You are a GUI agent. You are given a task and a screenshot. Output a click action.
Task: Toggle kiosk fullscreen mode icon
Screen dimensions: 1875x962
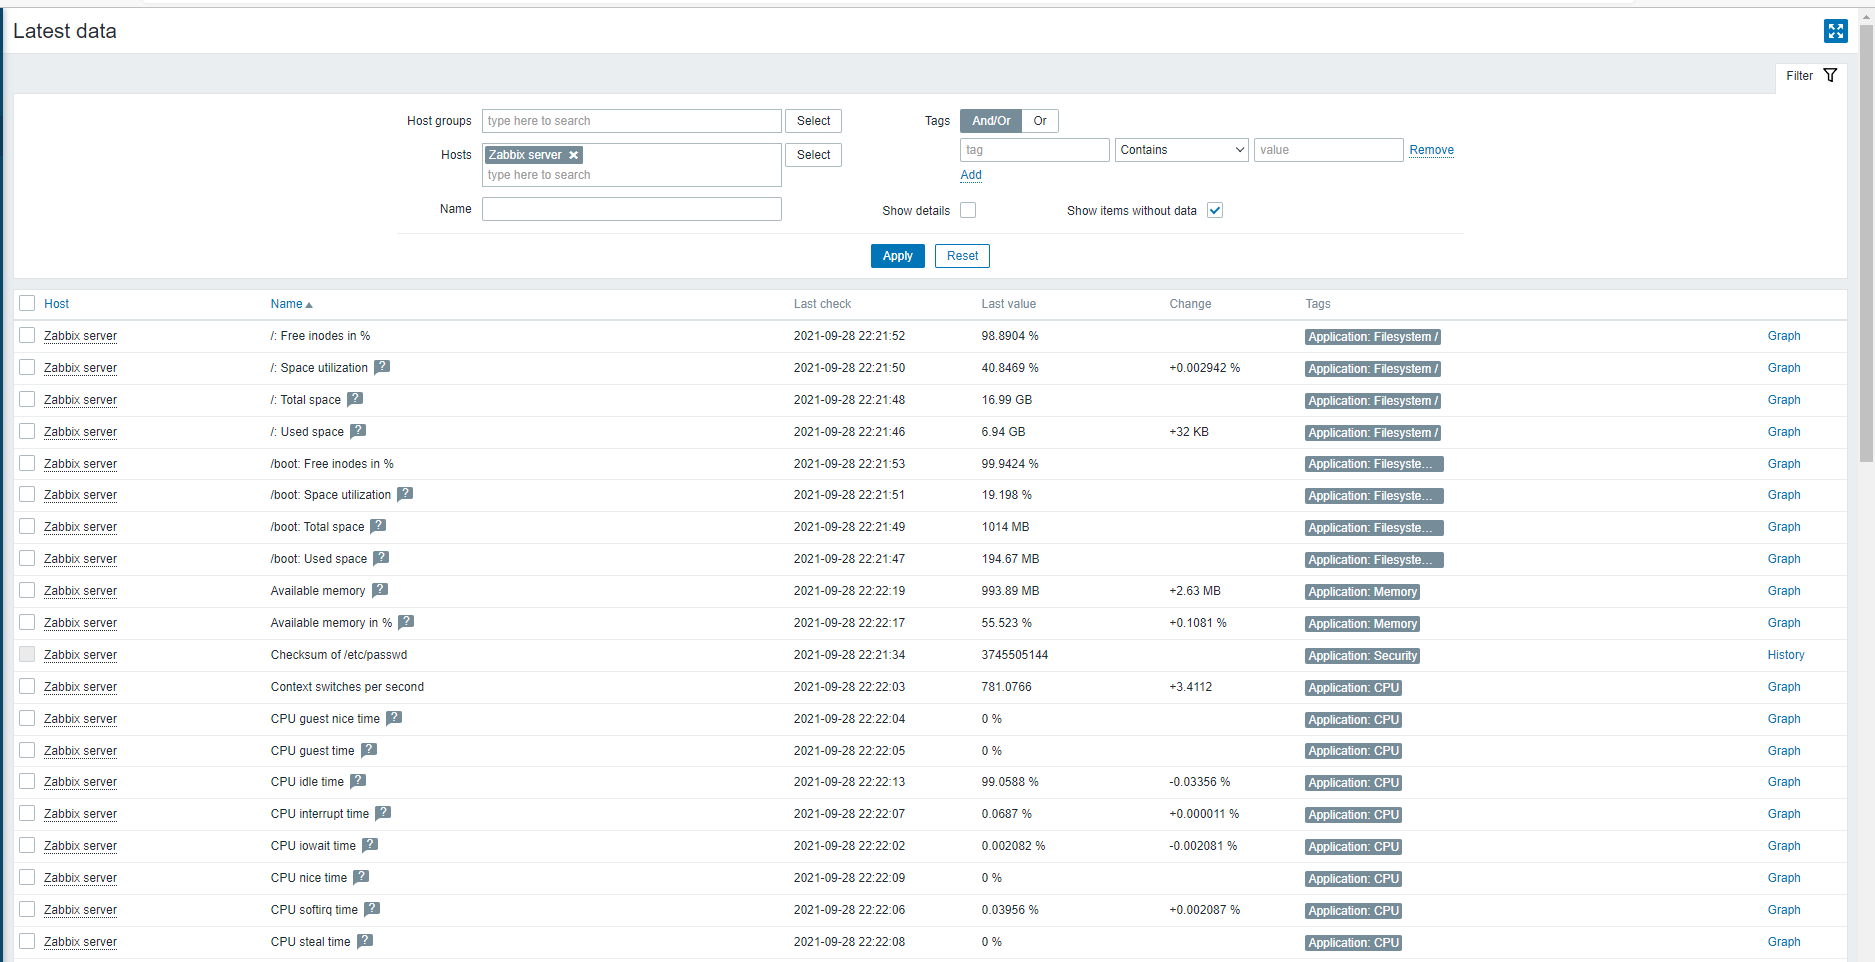pos(1835,31)
